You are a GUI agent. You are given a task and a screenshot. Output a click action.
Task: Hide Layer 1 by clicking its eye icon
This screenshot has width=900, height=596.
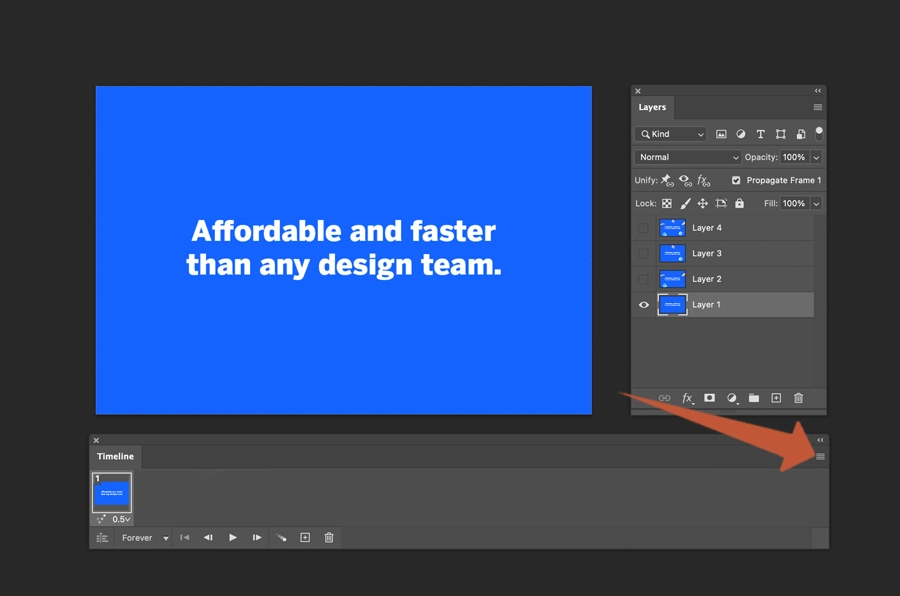coord(643,304)
